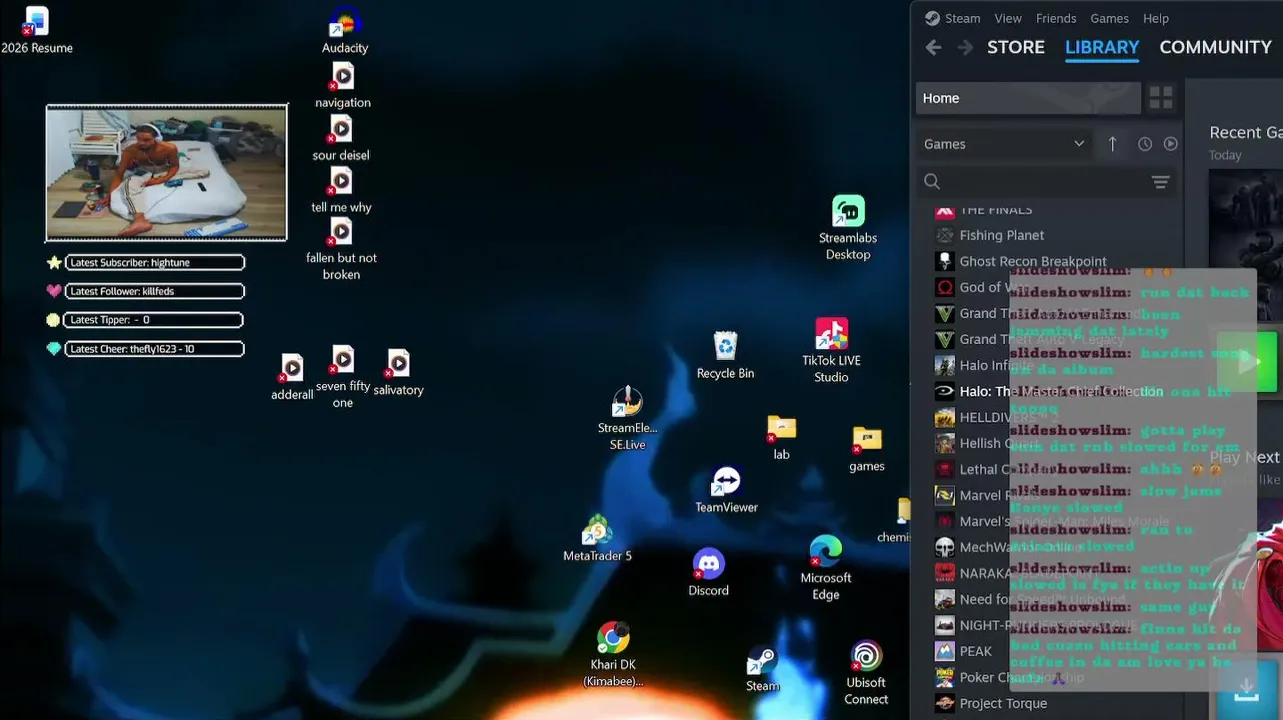This screenshot has width=1283, height=720.
Task: Select the sour deisel media file
Action: (341, 139)
